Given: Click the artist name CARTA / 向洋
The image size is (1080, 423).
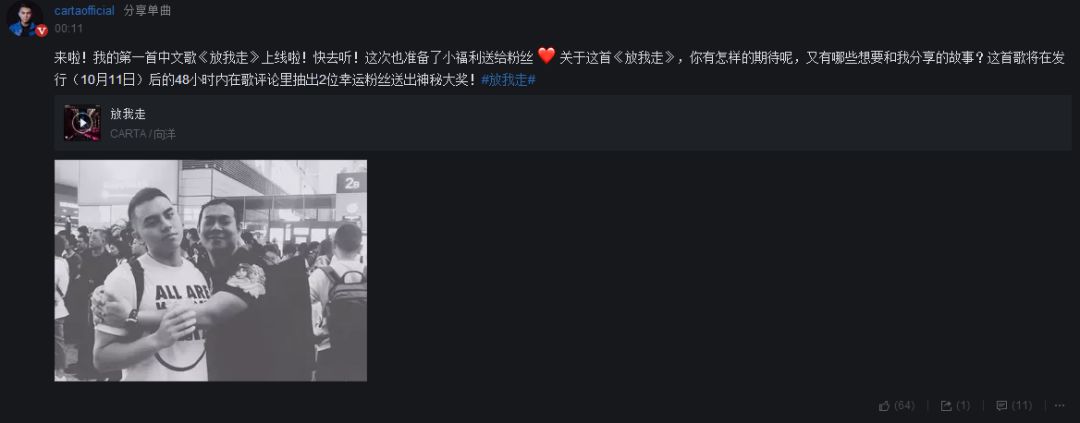Looking at the screenshot, I should [x=143, y=134].
